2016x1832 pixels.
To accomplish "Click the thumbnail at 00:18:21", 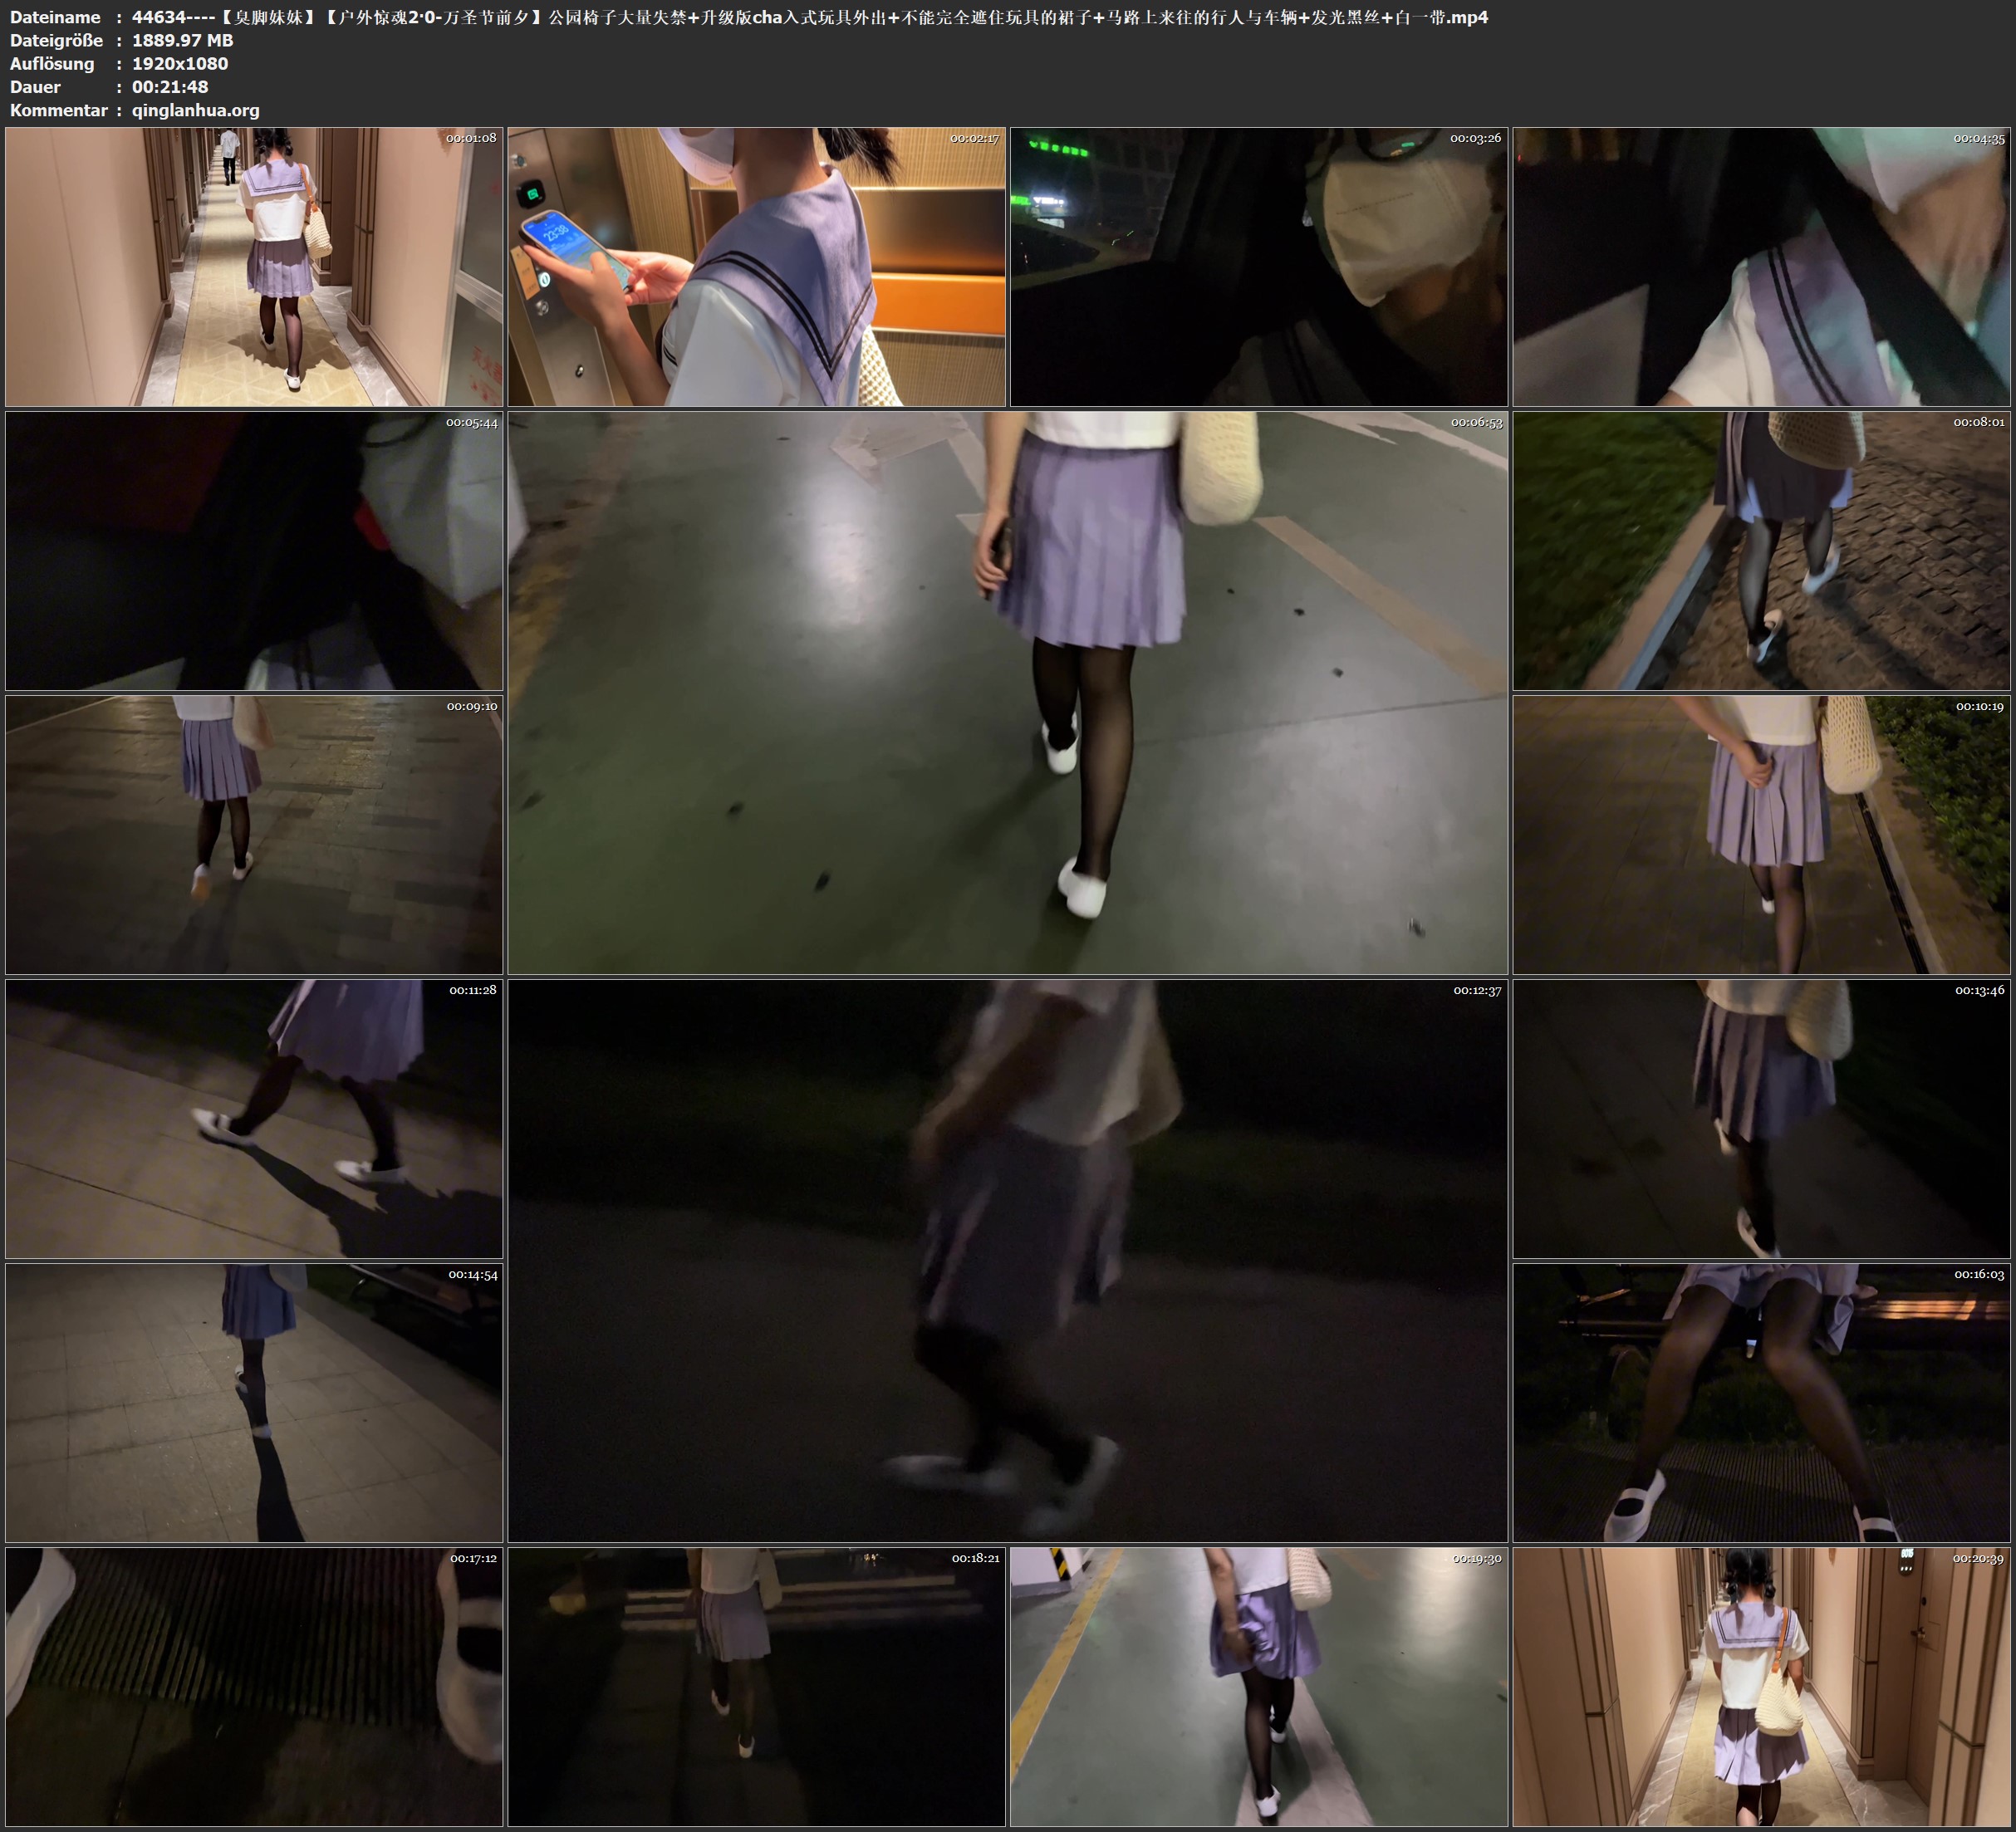I will (756, 1686).
